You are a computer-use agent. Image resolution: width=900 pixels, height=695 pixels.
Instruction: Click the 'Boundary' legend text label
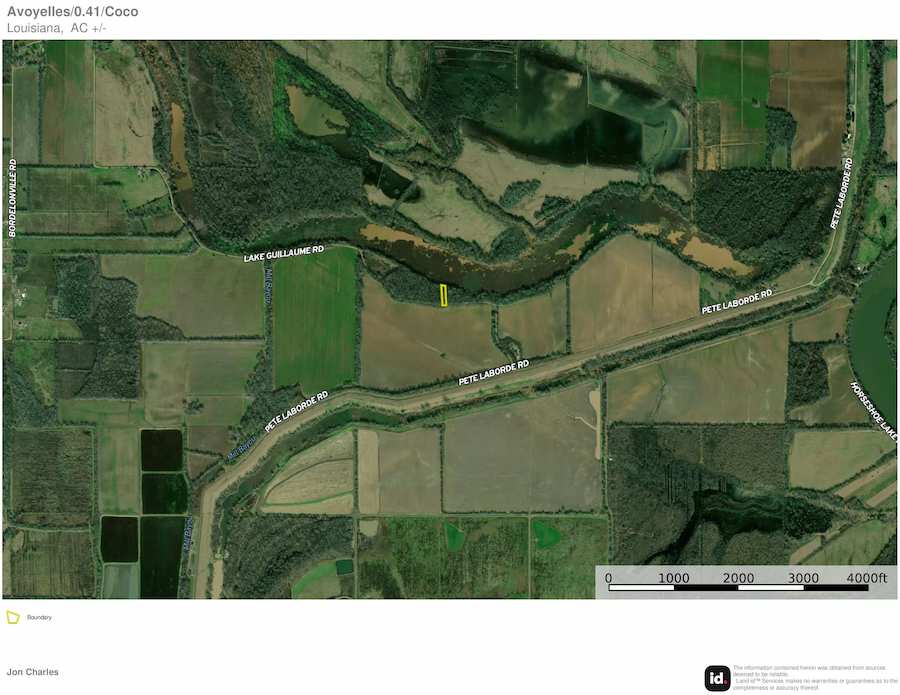point(39,617)
